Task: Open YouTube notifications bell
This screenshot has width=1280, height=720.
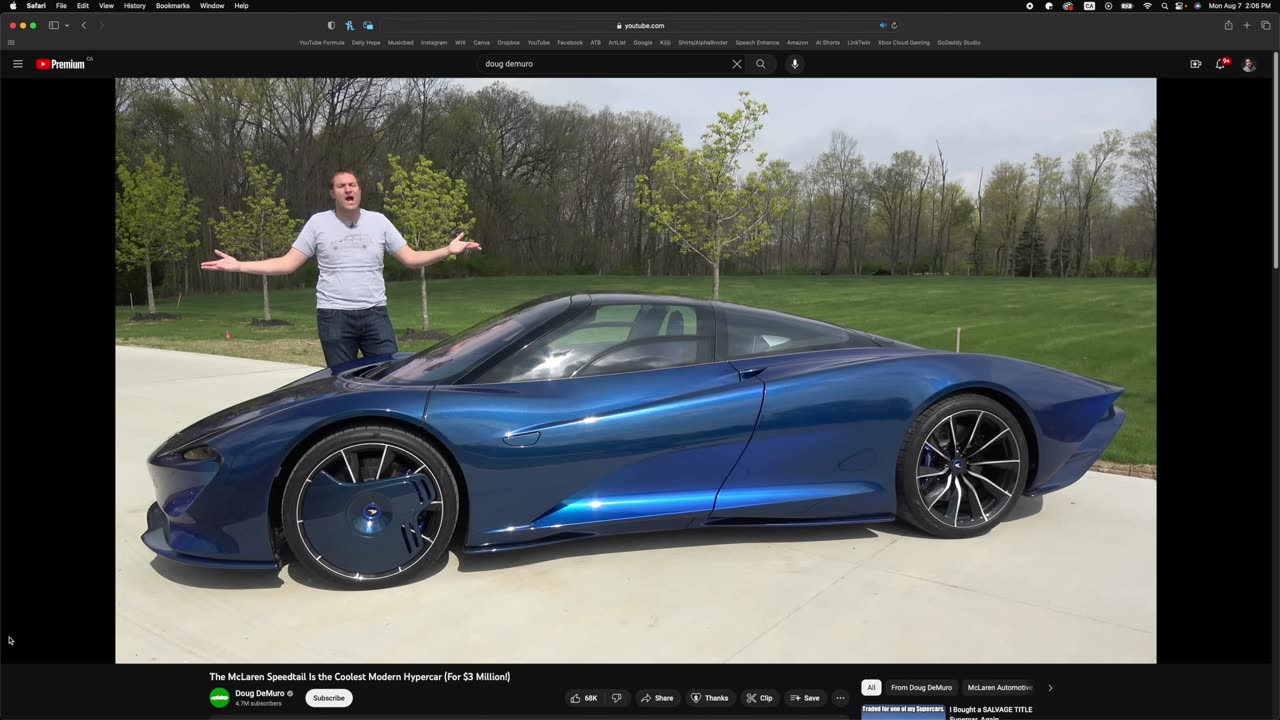Action: click(x=1220, y=64)
